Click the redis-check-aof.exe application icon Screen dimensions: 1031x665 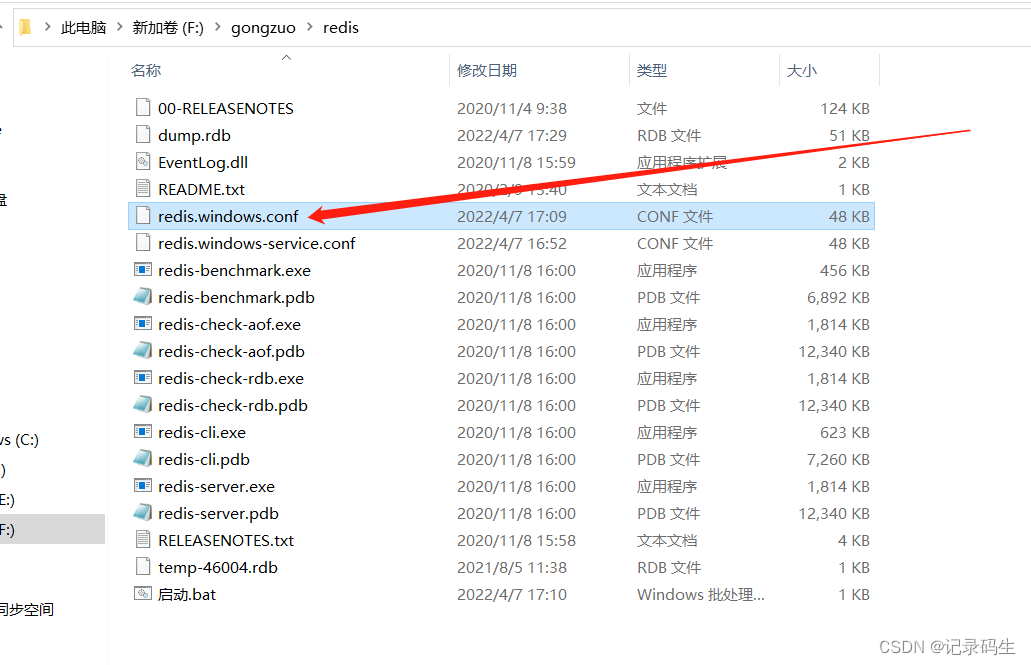[x=143, y=324]
